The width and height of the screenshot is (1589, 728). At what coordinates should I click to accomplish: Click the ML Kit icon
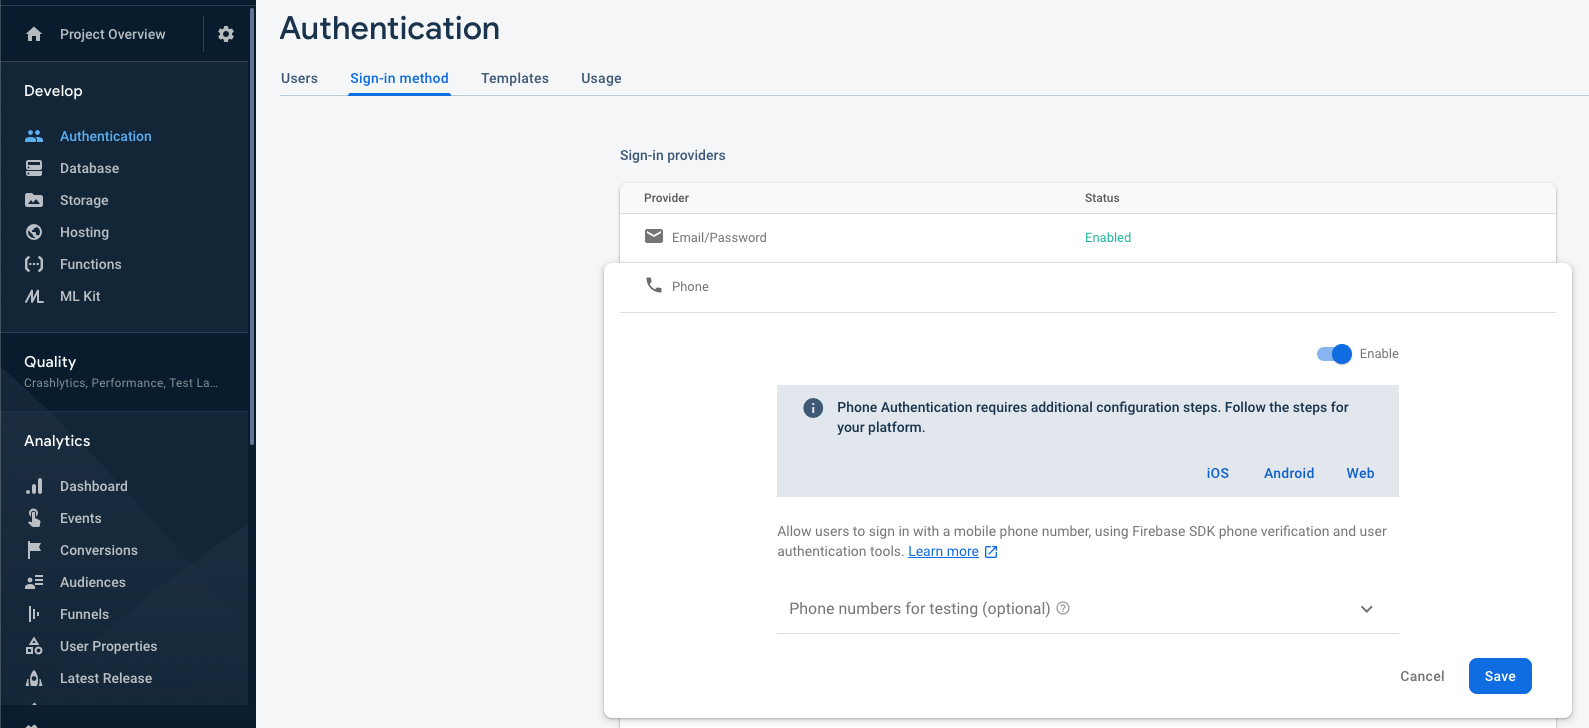point(34,296)
